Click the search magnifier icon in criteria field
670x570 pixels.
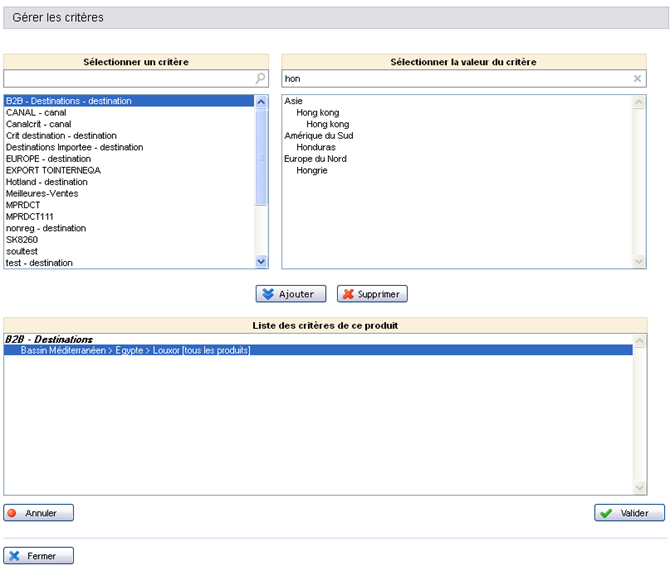[x=260, y=78]
